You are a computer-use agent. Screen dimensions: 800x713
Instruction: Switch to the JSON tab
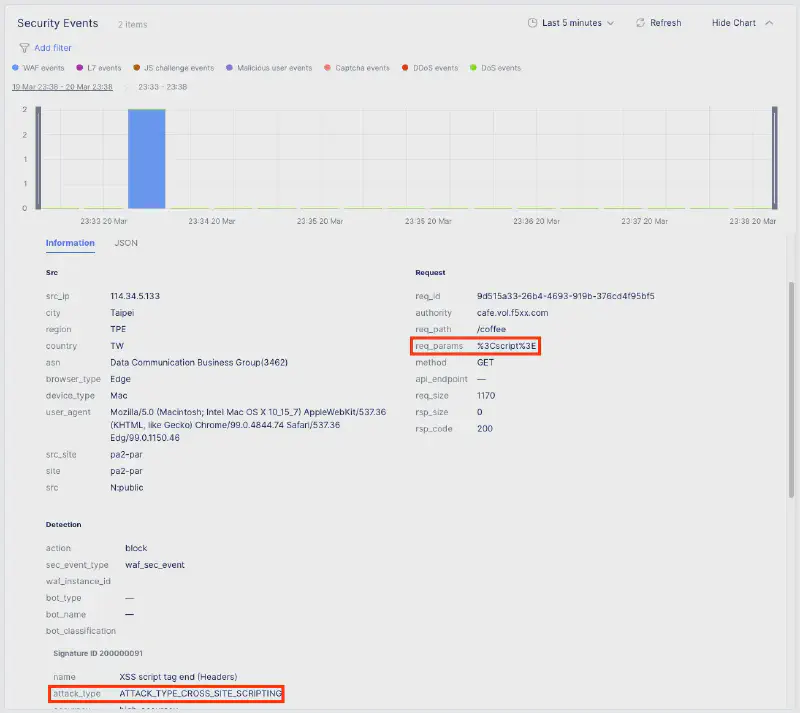(126, 243)
